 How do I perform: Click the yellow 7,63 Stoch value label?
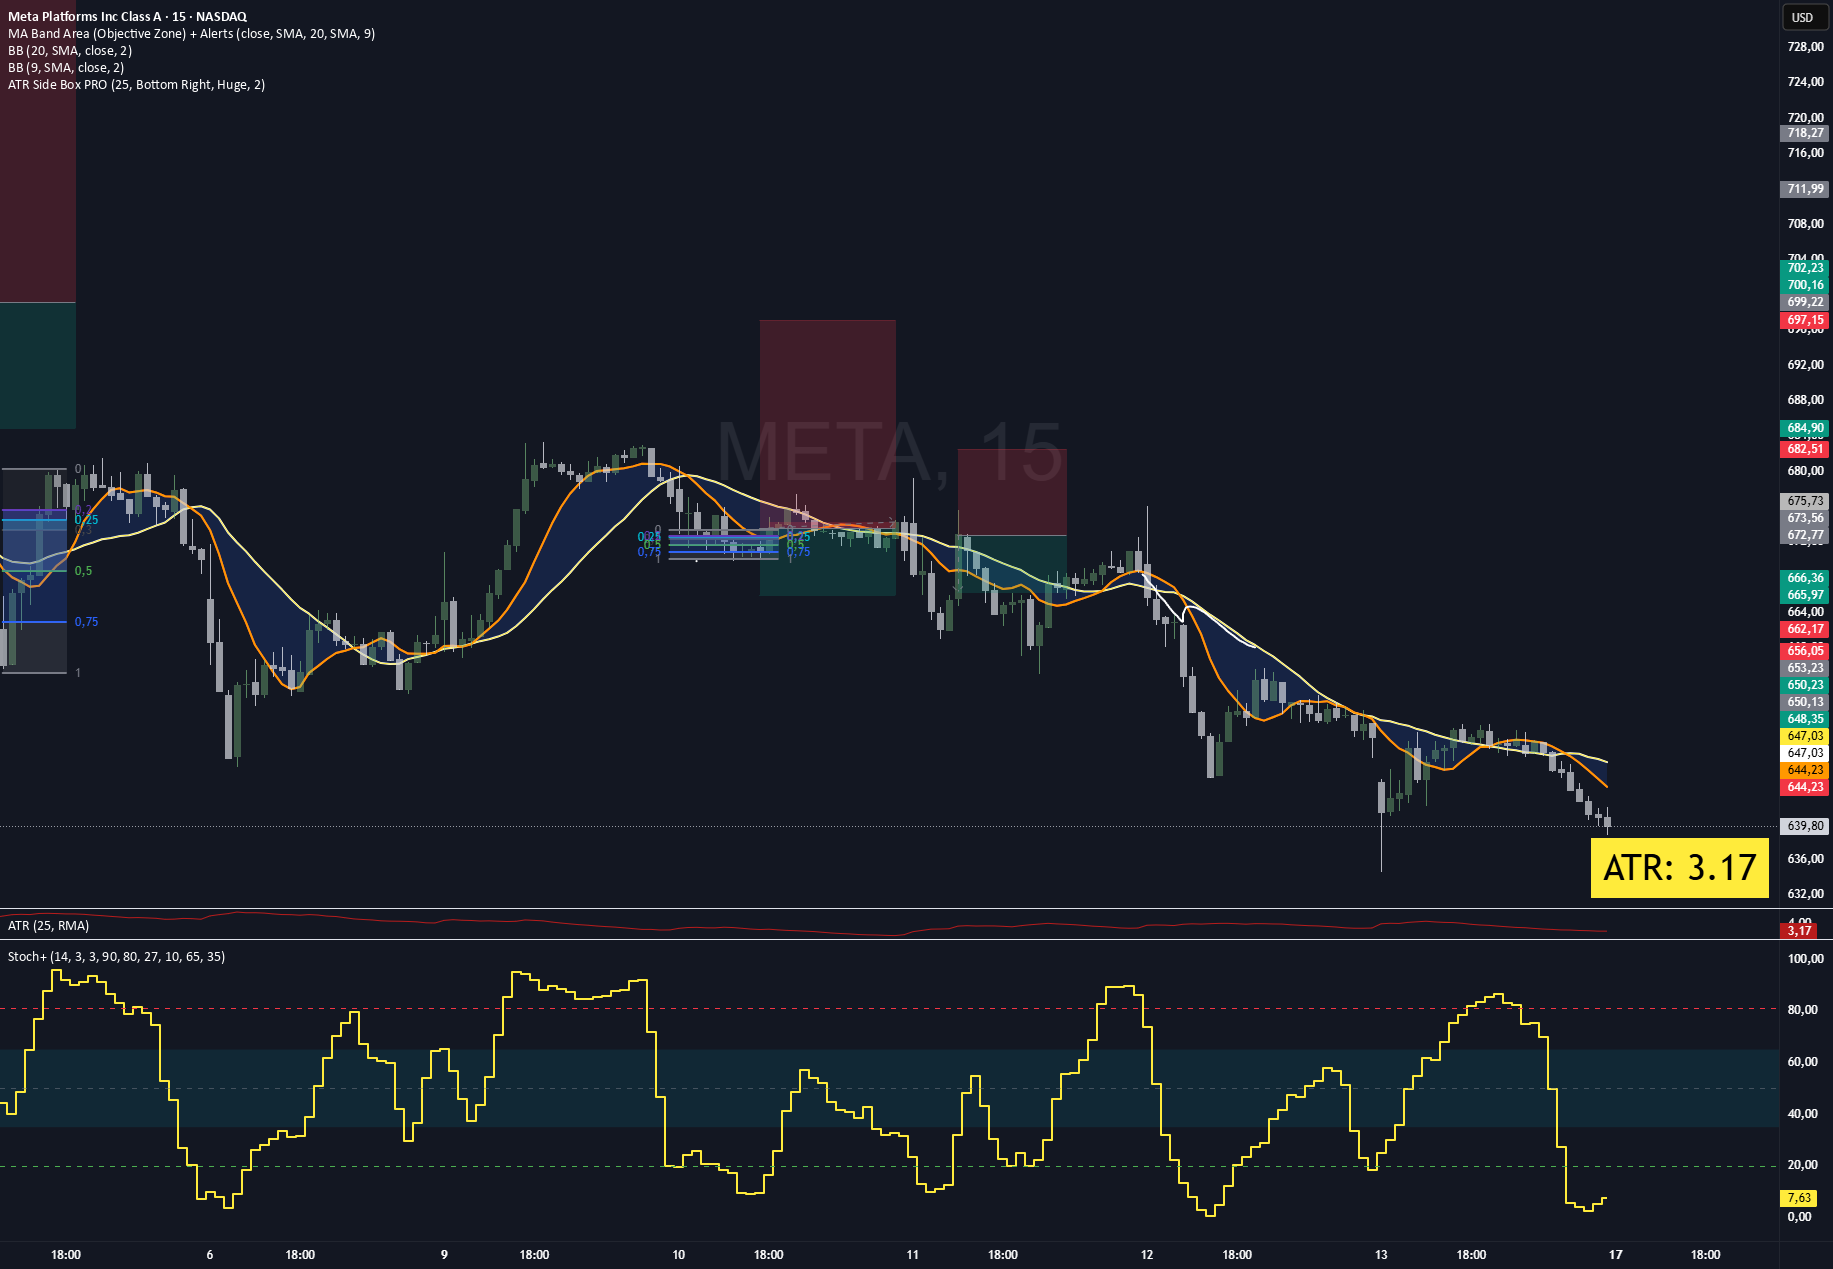click(x=1799, y=1198)
